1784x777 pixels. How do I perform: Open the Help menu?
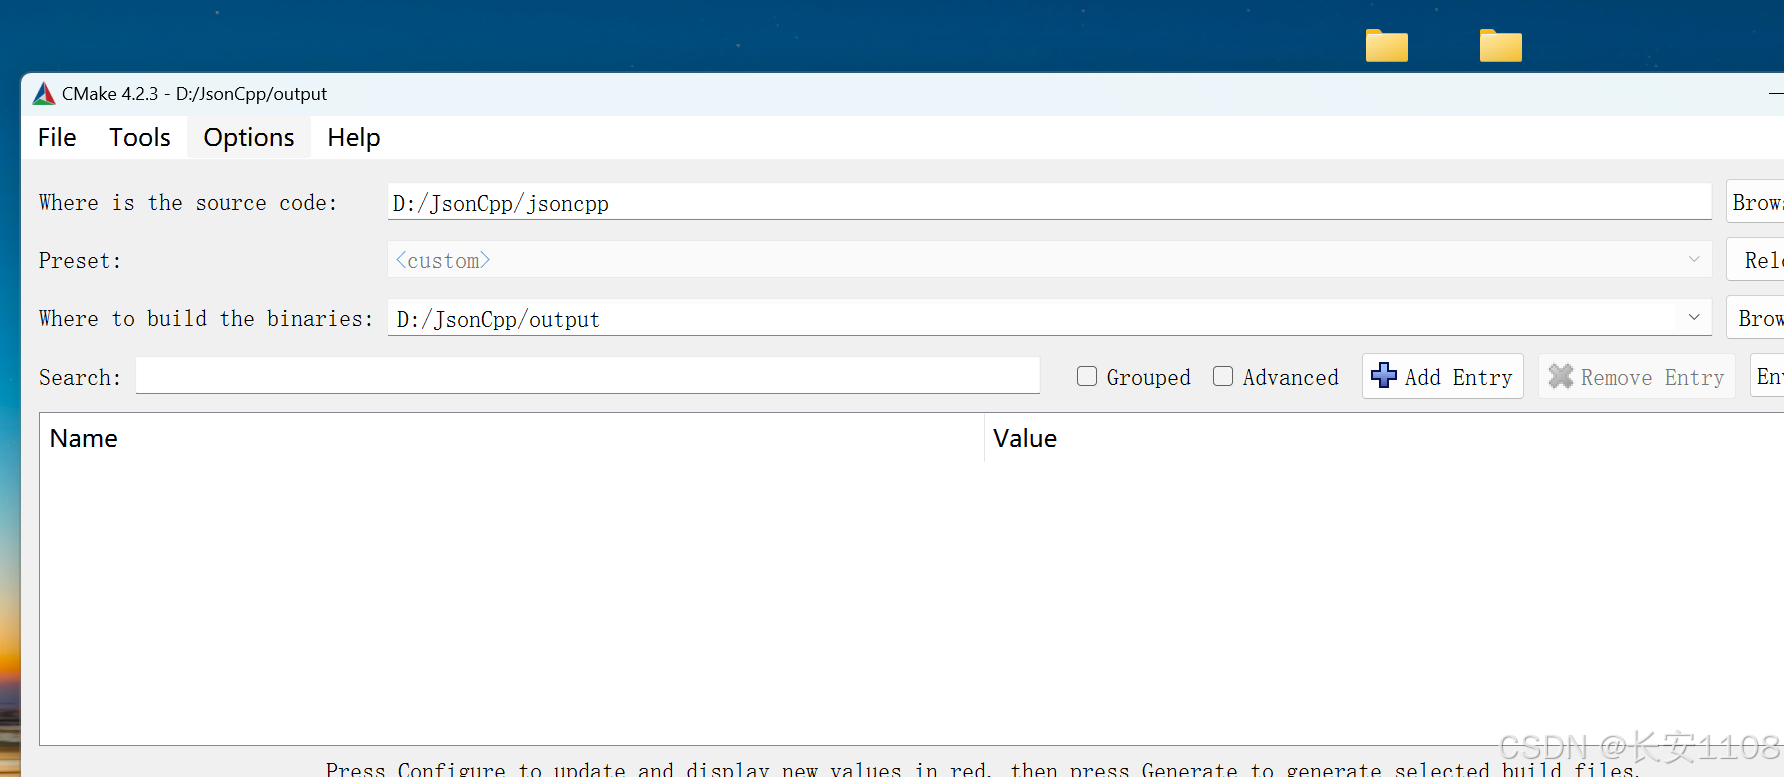(x=354, y=137)
